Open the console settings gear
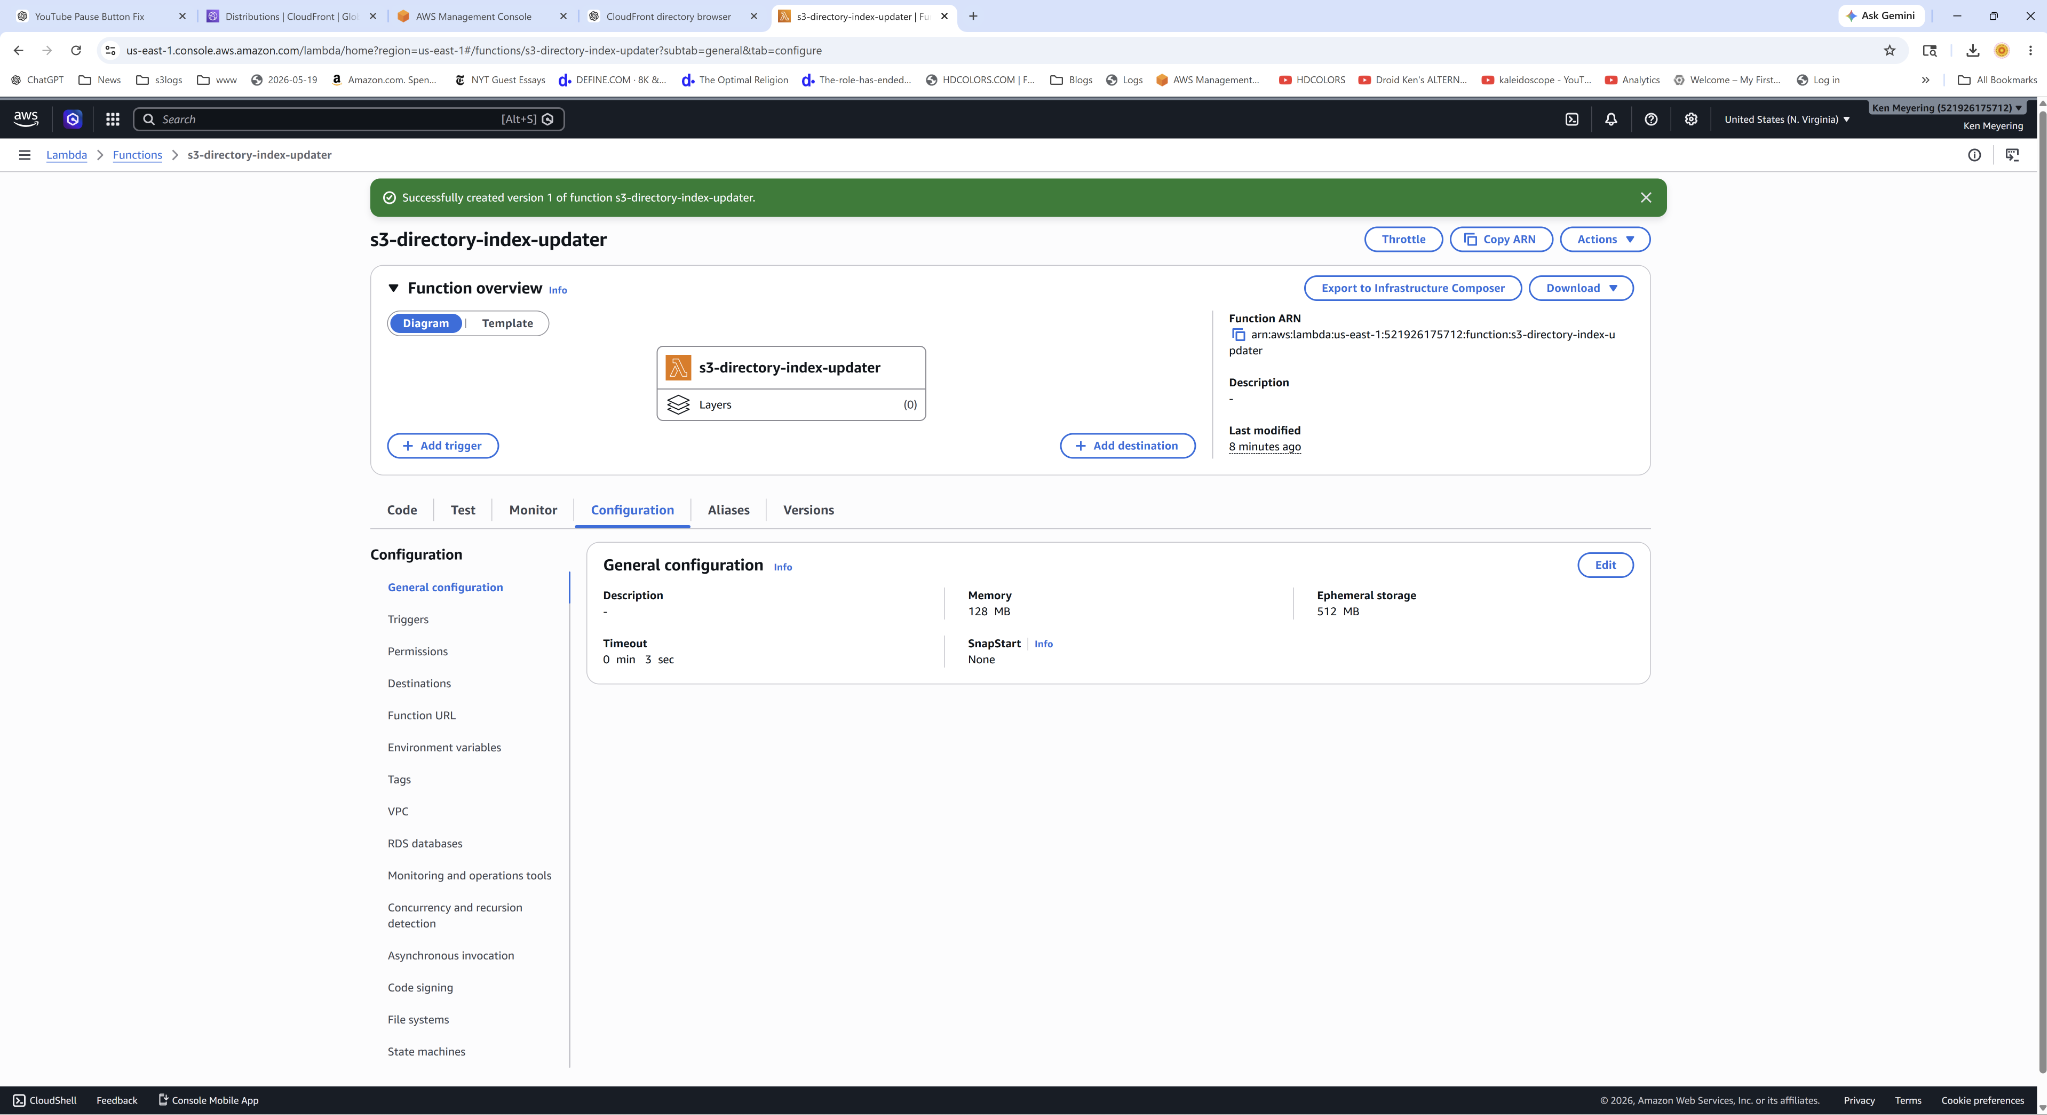2047x1115 pixels. (1691, 119)
